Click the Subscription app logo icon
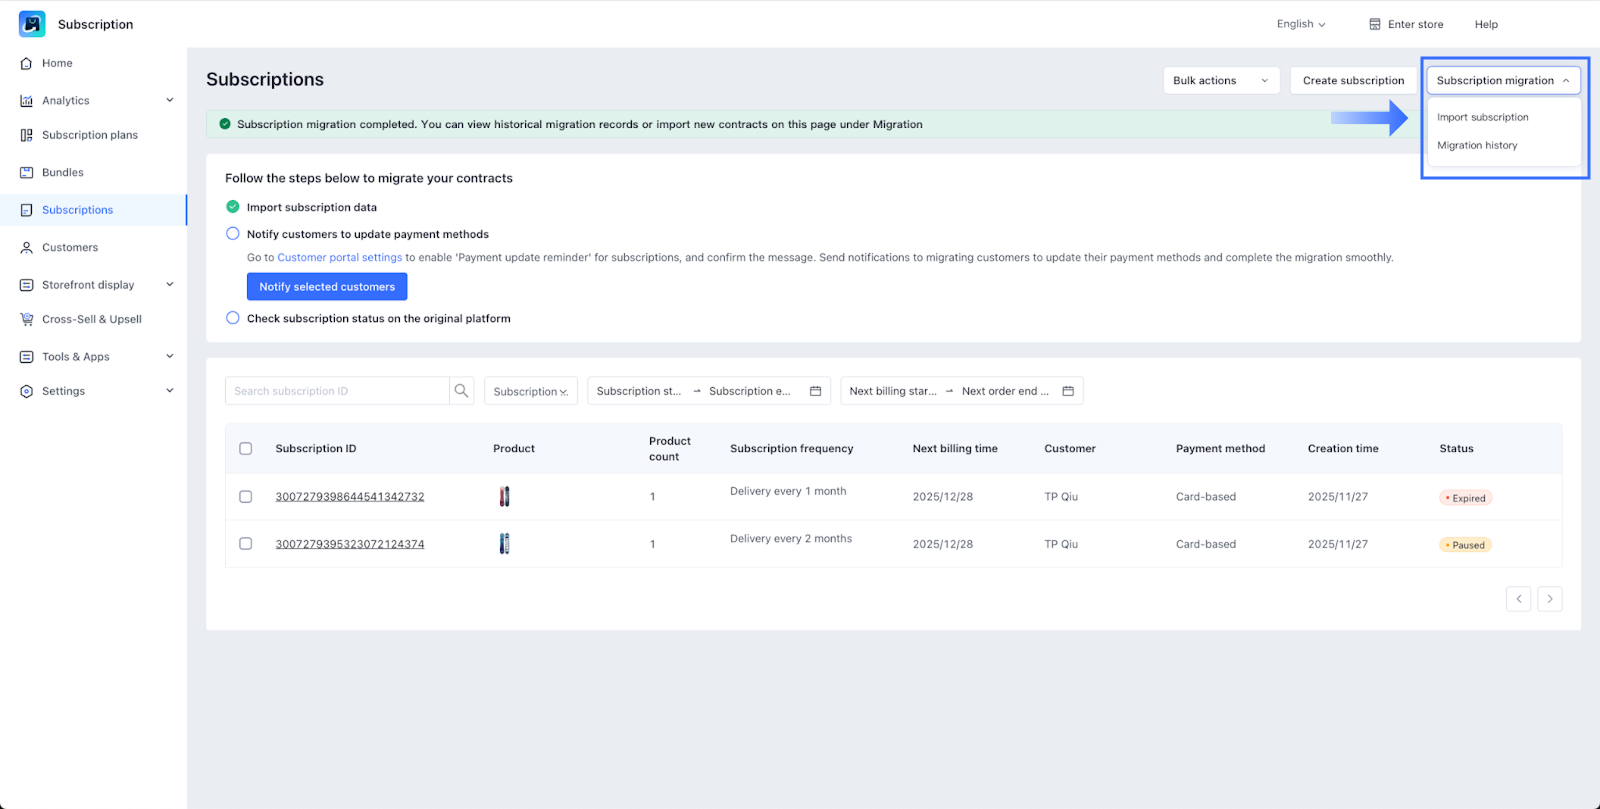This screenshot has height=809, width=1600. pyautogui.click(x=32, y=24)
